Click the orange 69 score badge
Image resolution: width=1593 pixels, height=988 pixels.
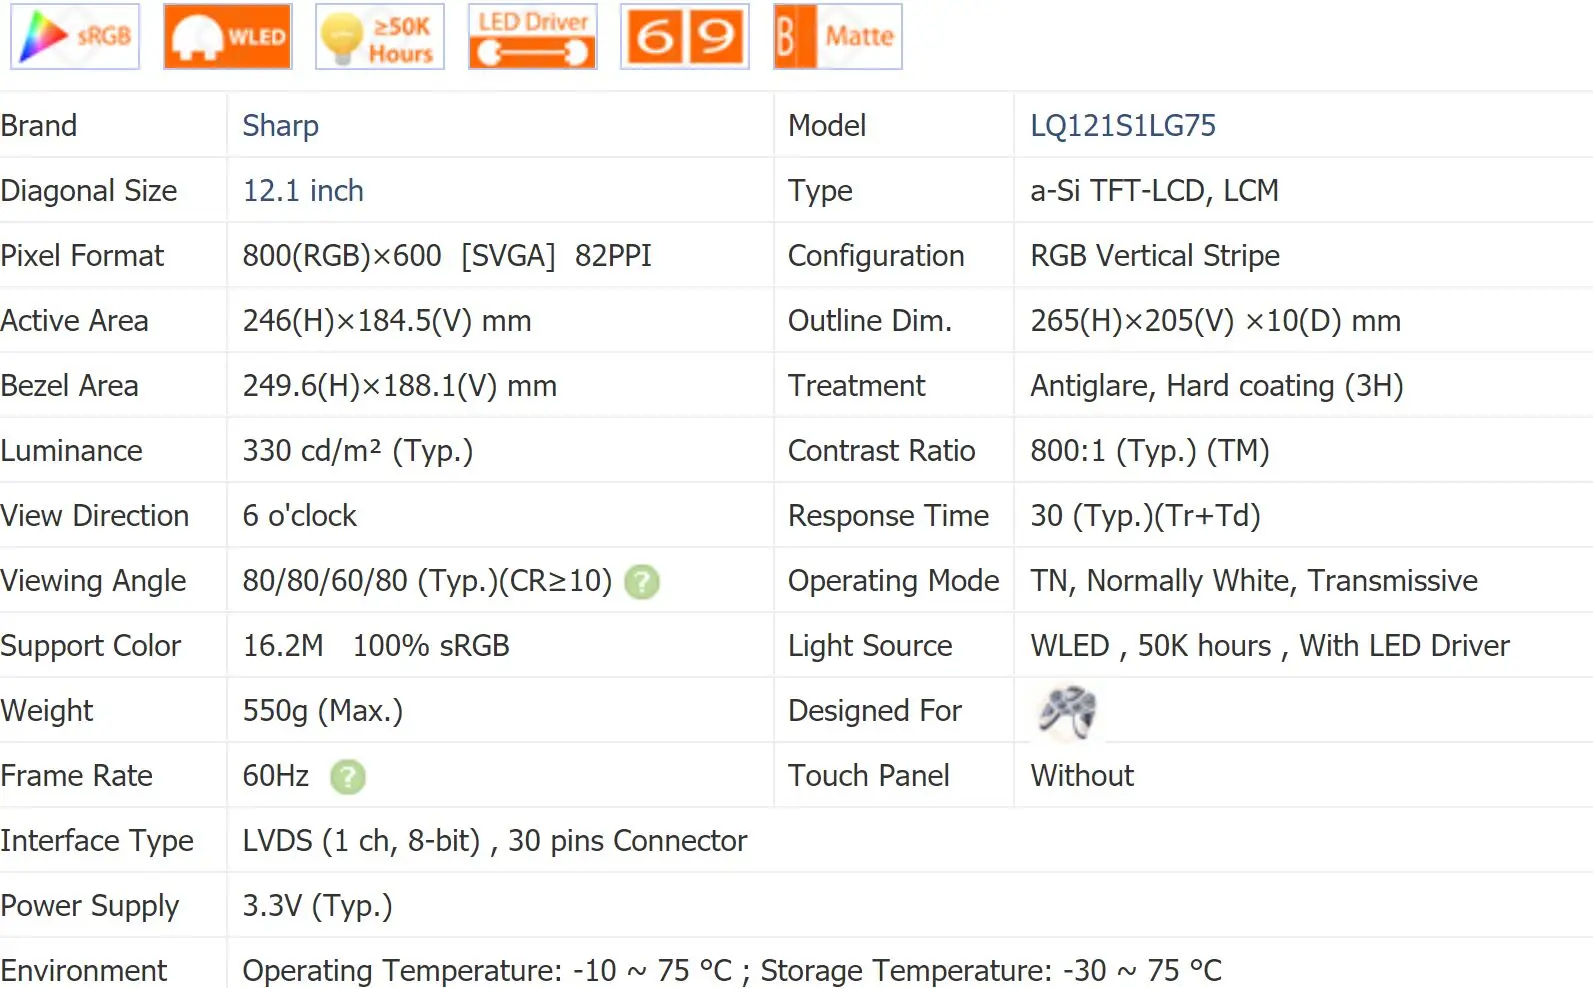685,37
